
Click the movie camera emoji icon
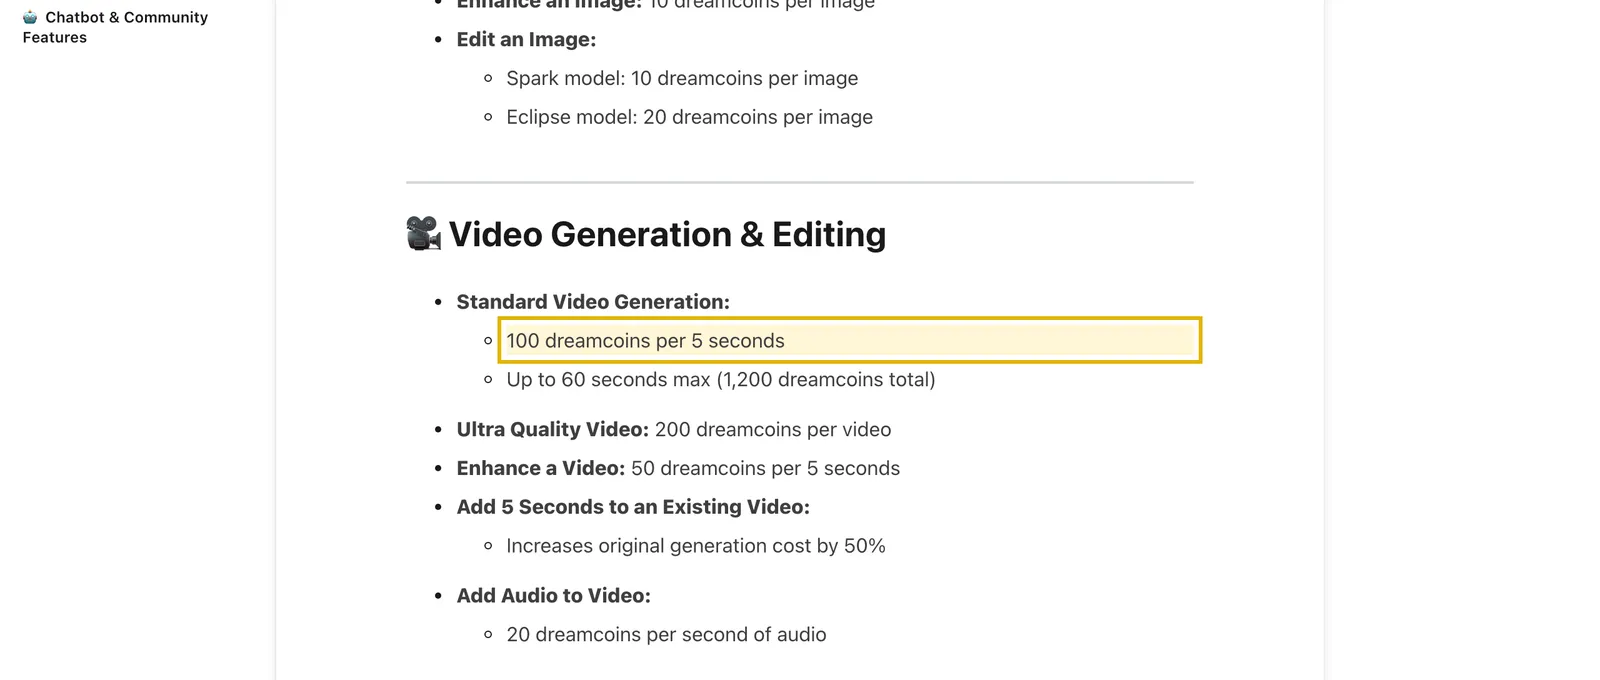[x=424, y=233]
